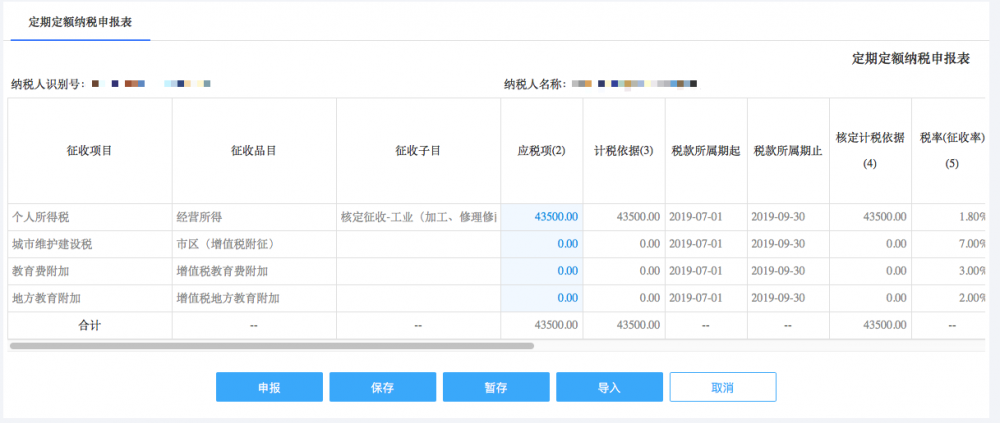The height and width of the screenshot is (423, 1000).
Task: Click the 纳税人识别号 label
Action: pos(48,84)
